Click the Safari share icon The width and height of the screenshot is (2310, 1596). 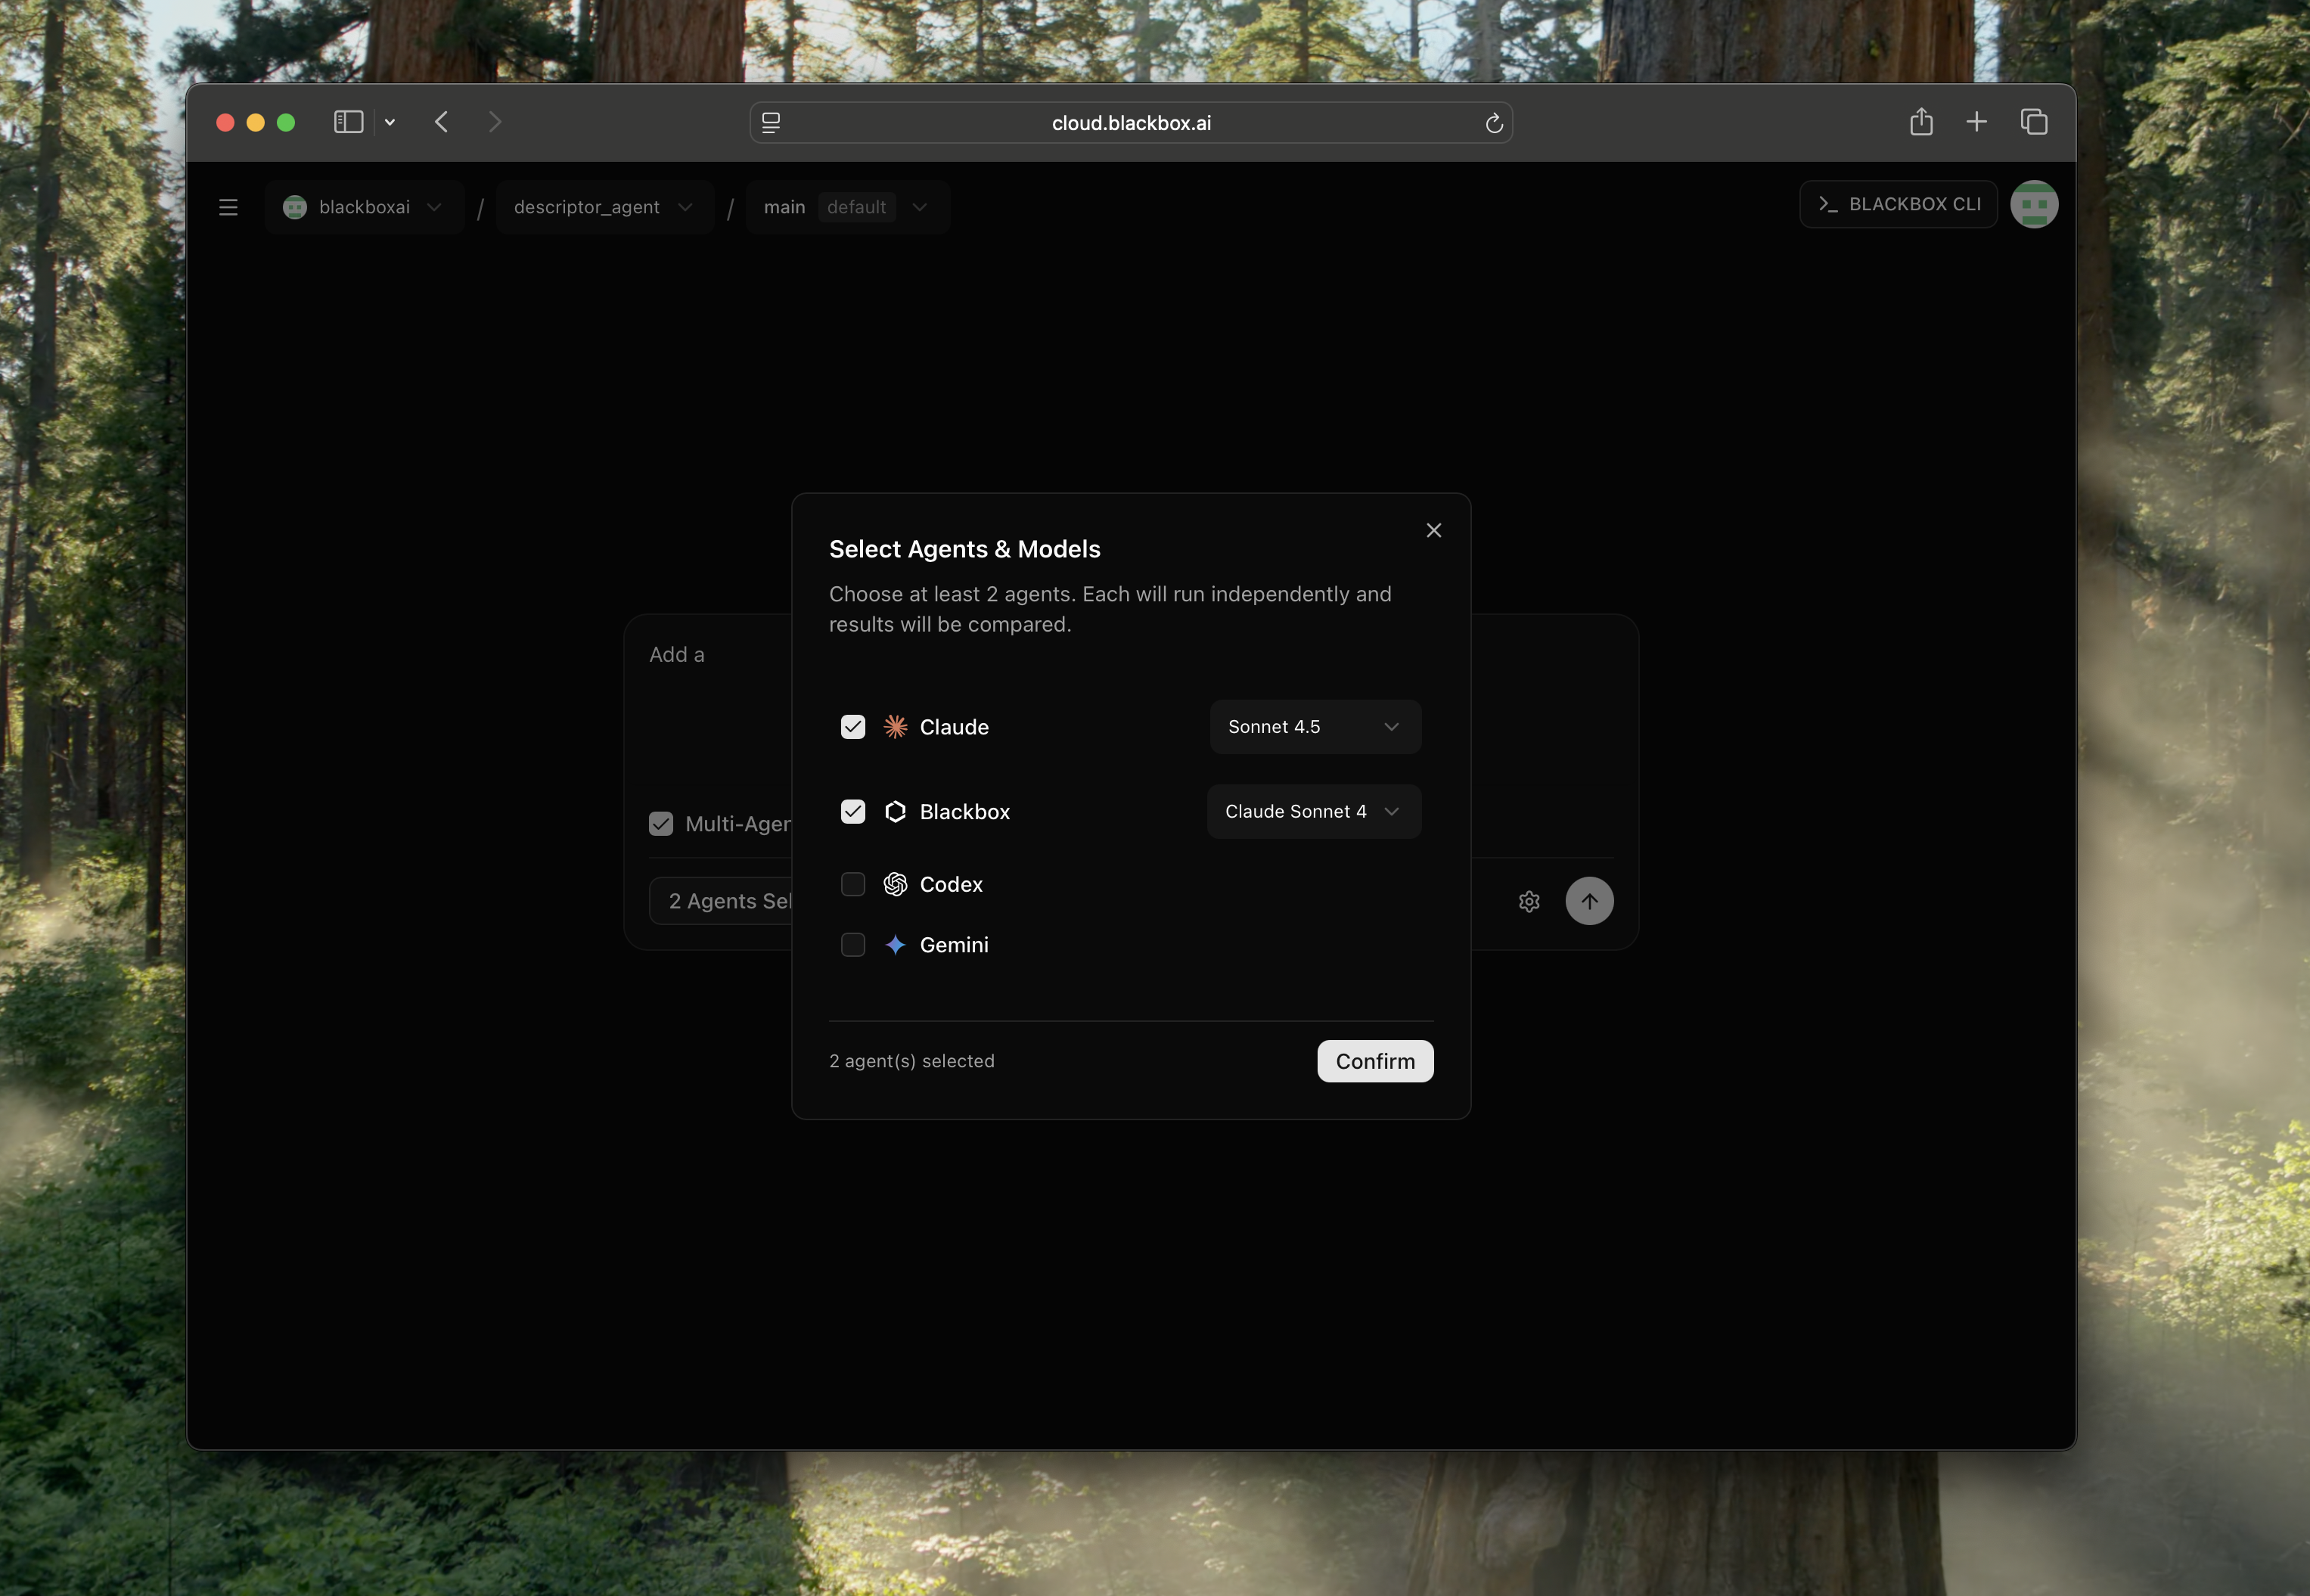(1920, 122)
